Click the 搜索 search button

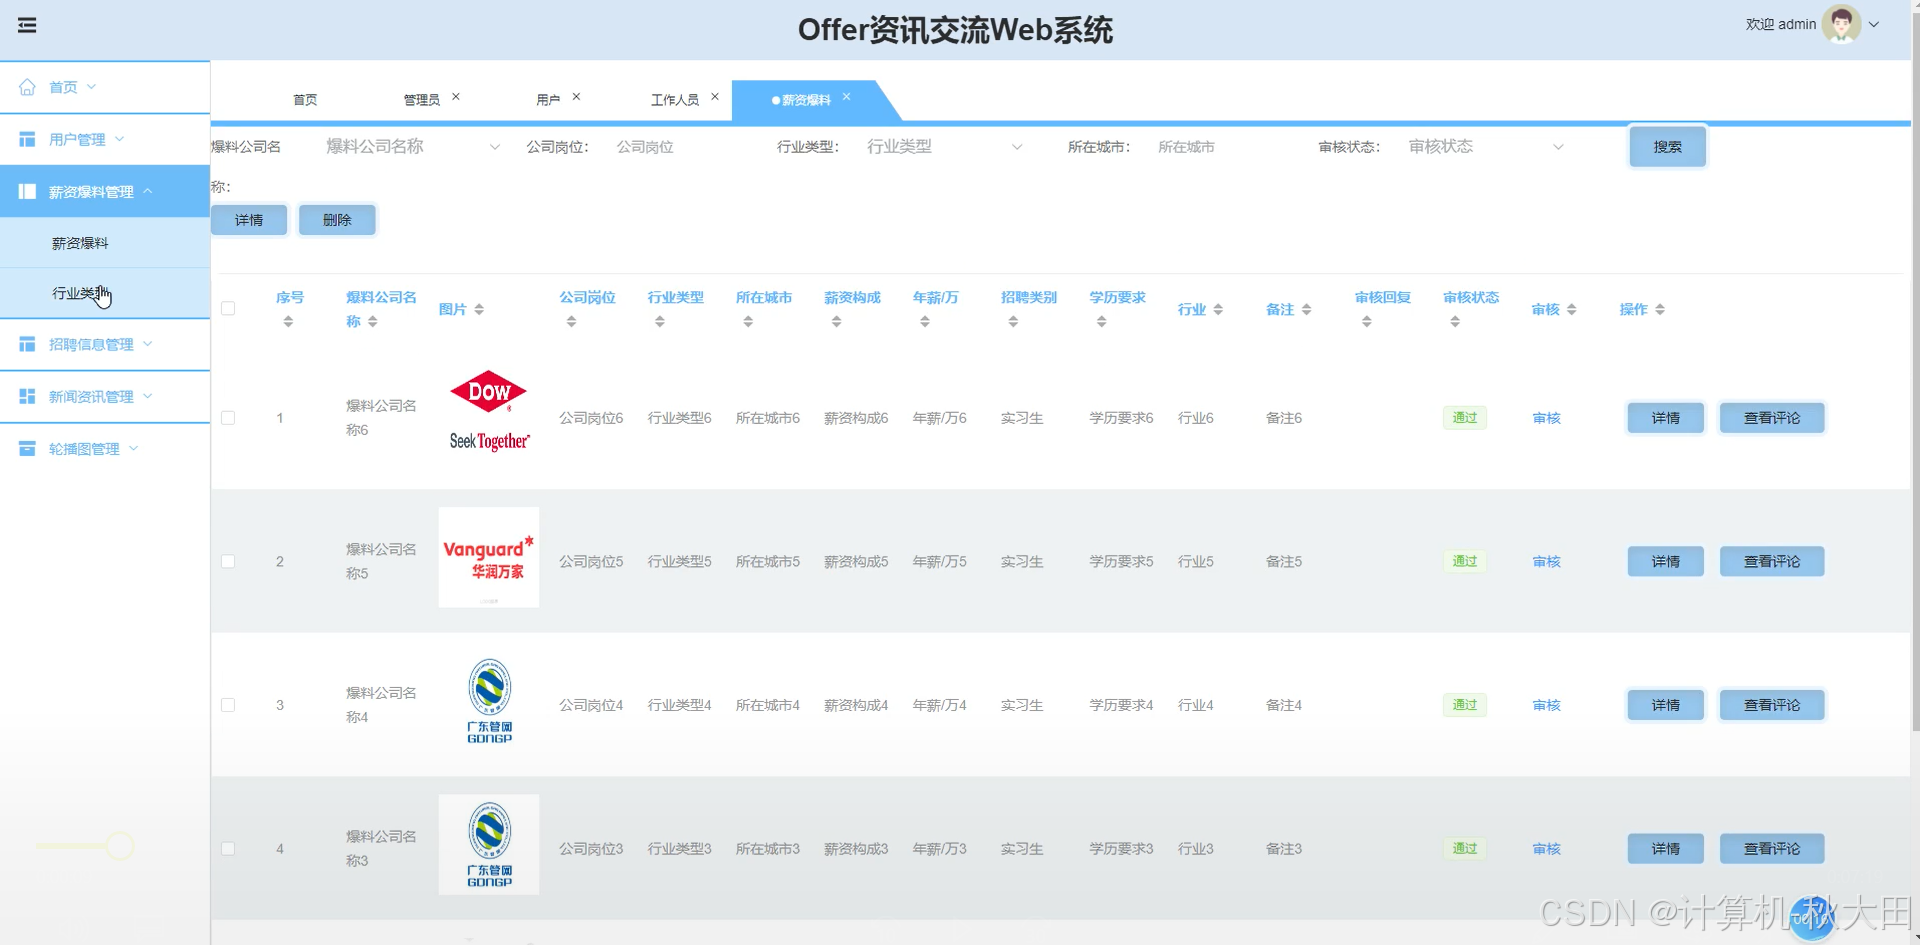point(1666,146)
